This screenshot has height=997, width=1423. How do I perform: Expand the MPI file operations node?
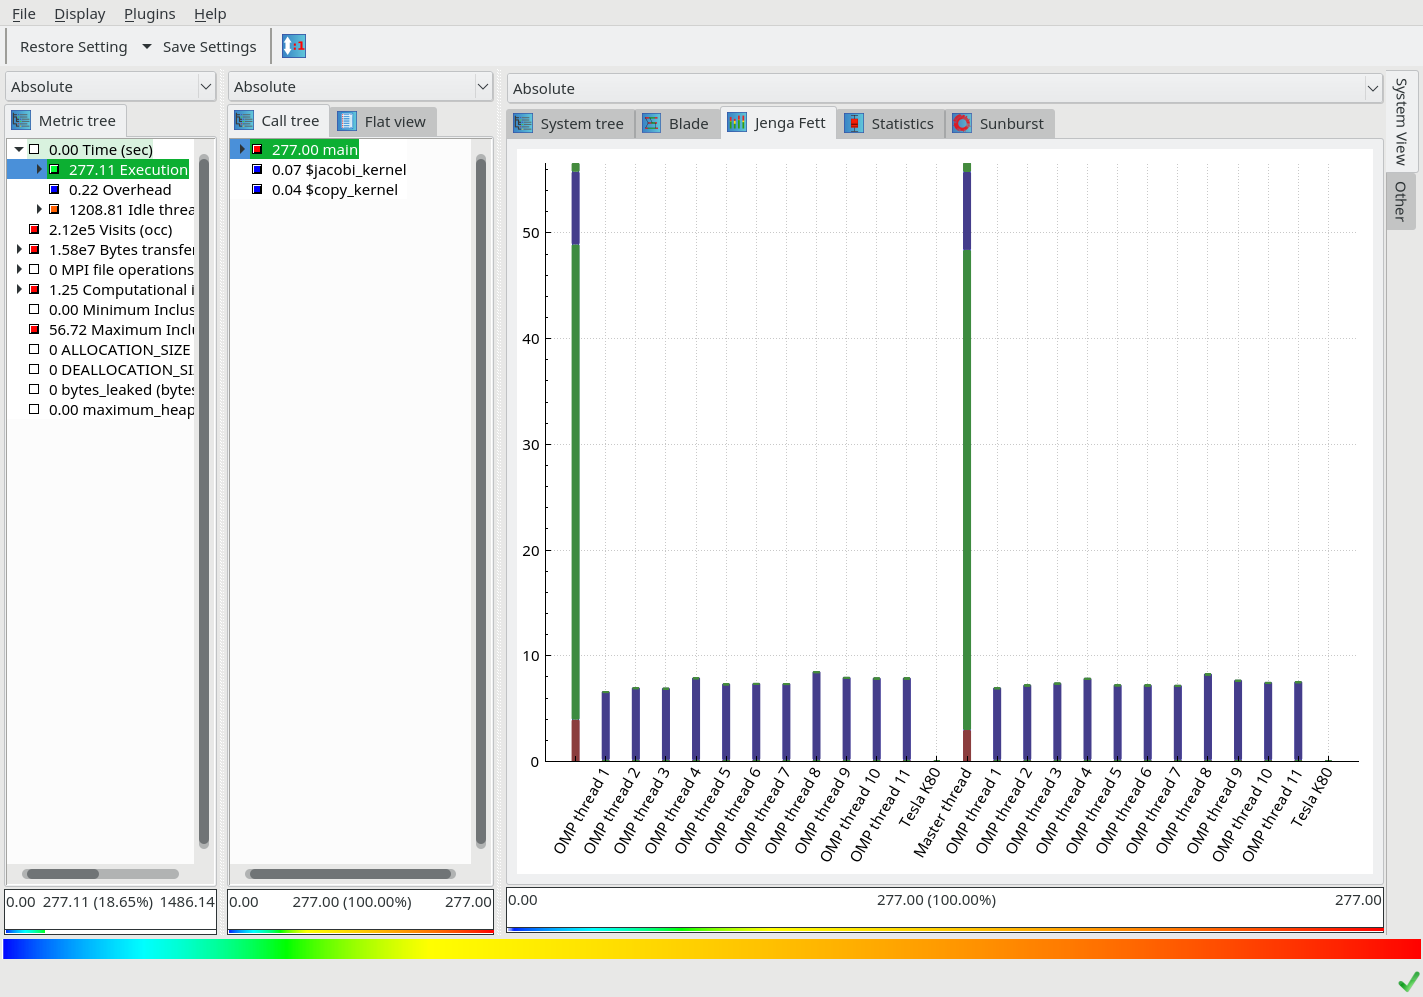pos(19,269)
